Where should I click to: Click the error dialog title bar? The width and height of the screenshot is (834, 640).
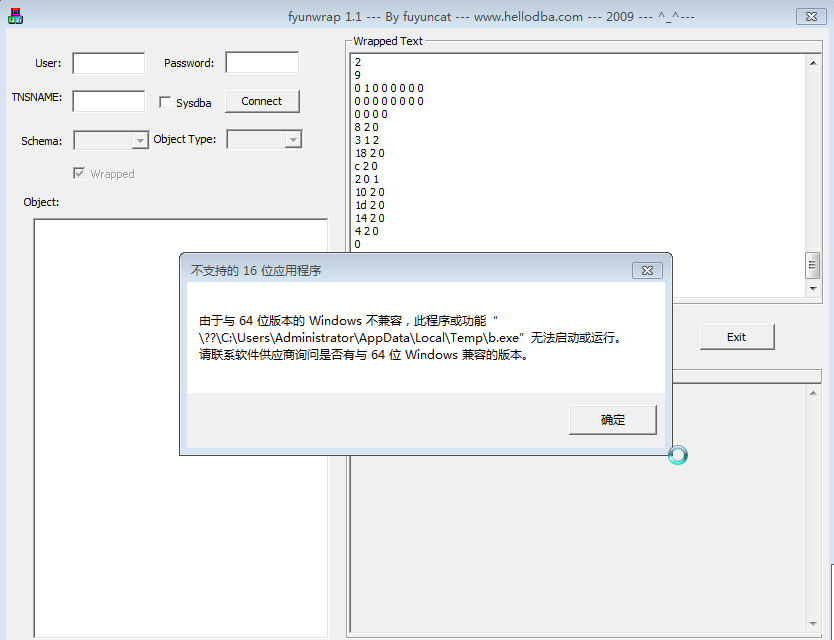400,270
